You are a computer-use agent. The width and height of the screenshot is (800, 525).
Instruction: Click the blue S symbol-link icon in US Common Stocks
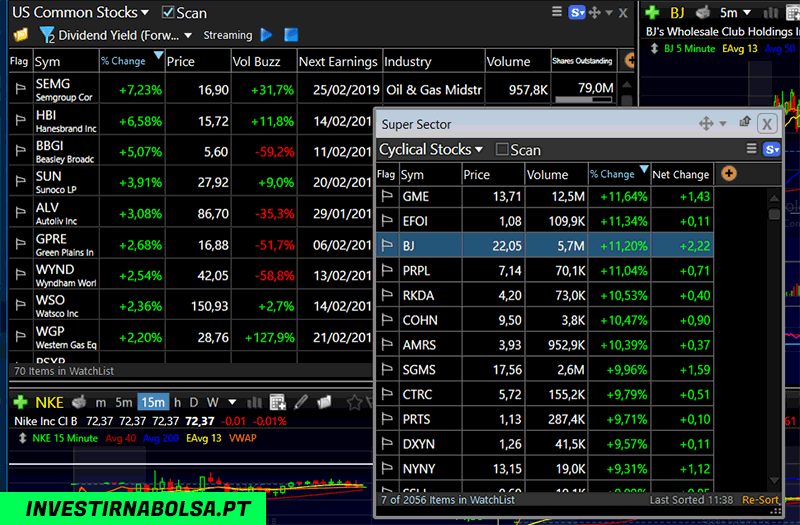click(x=577, y=12)
